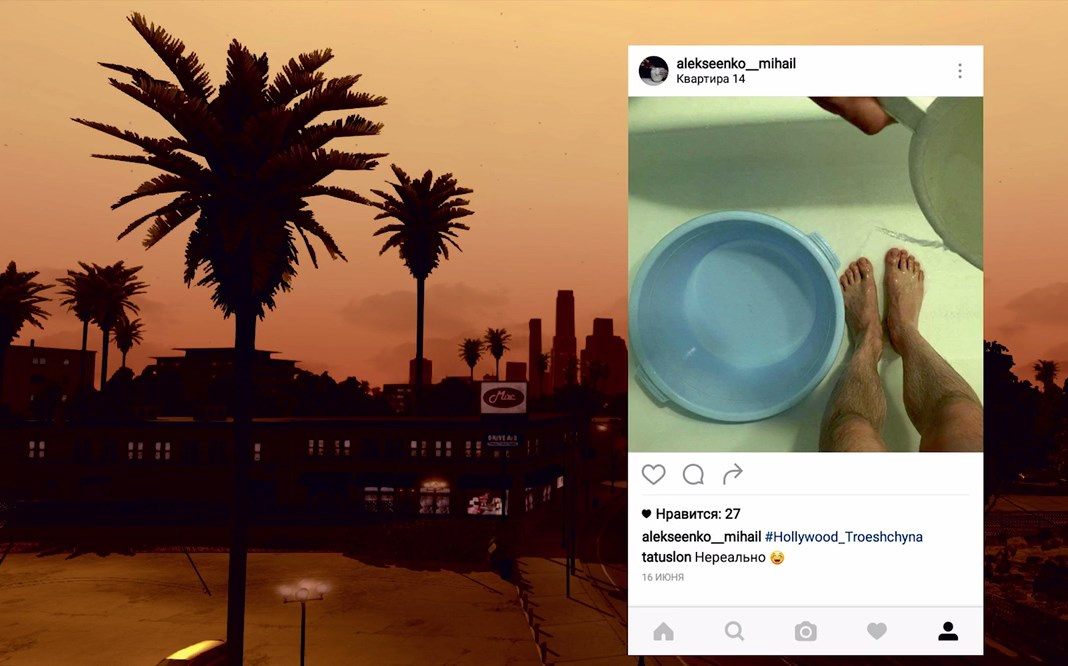Click the 16 июня post date
This screenshot has width=1068, height=666.
click(663, 577)
